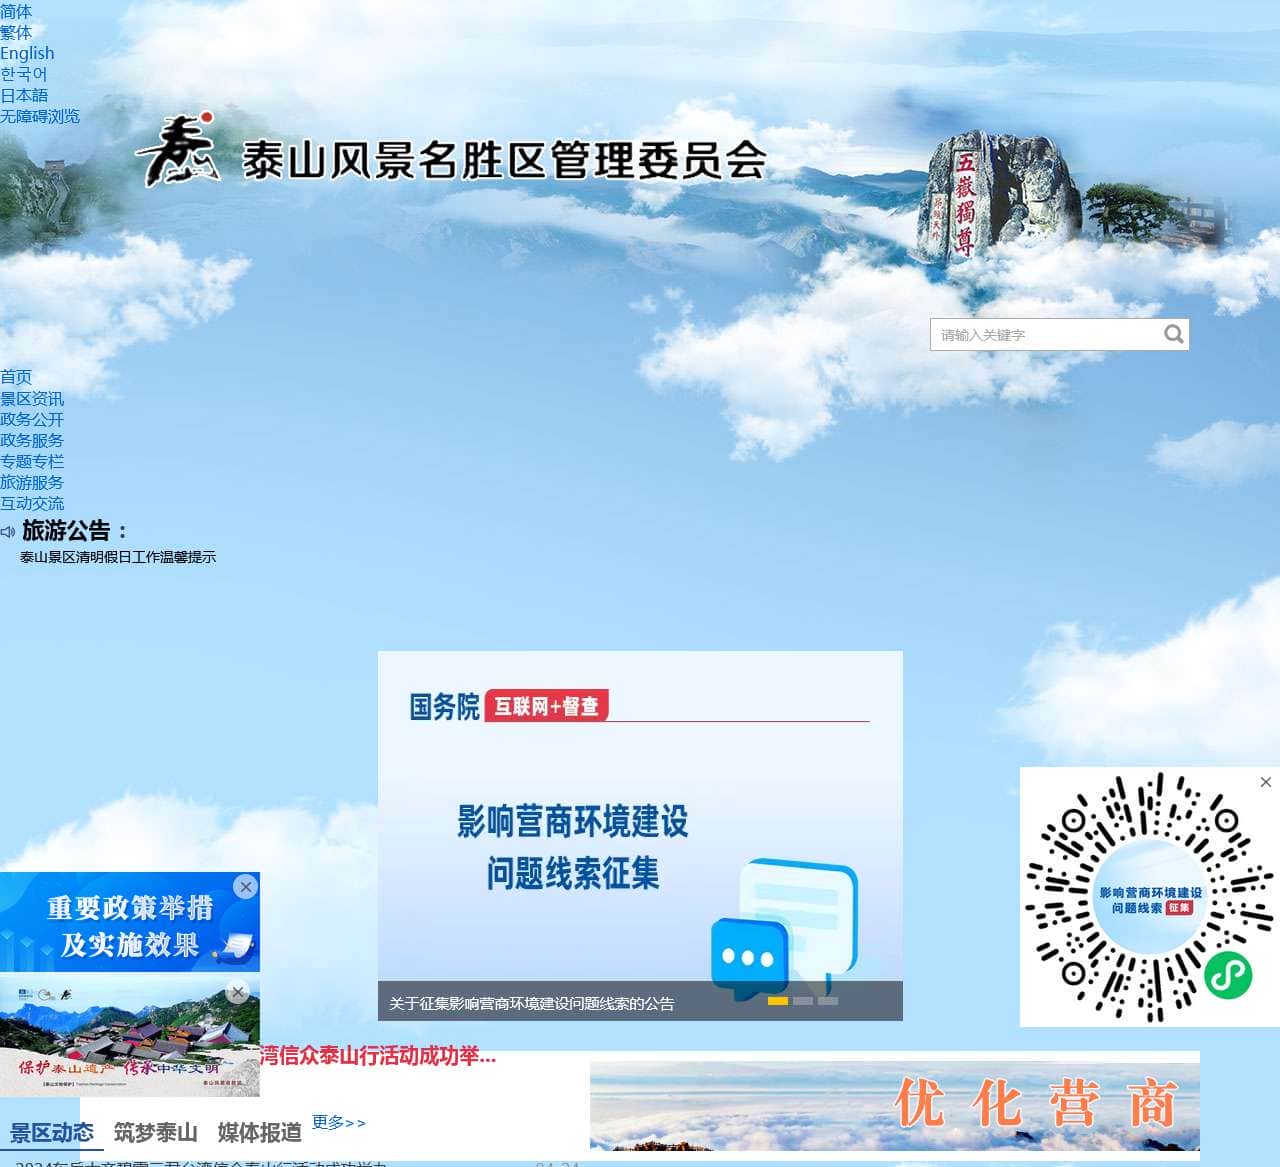Switch to the 筑梦泰山 tab
The image size is (1280, 1167).
[155, 1132]
